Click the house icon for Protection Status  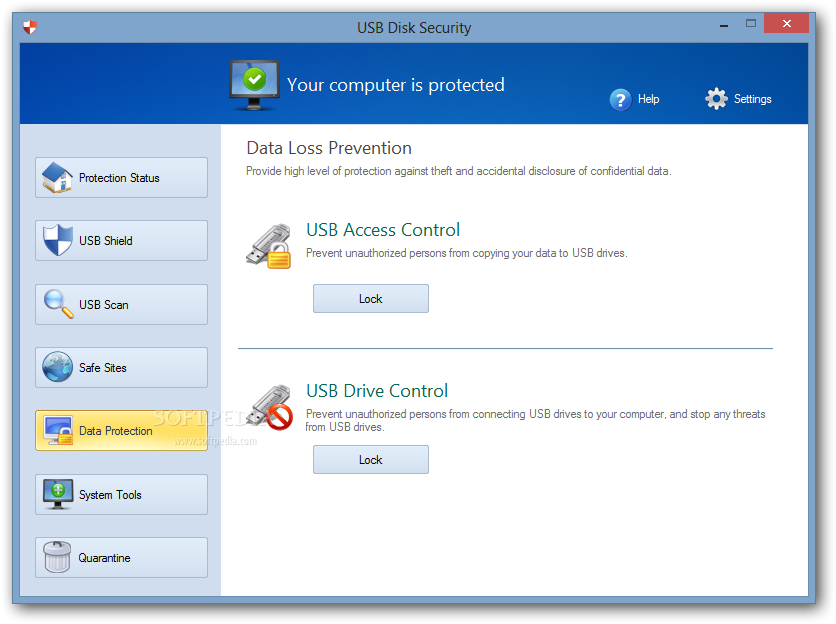57,177
